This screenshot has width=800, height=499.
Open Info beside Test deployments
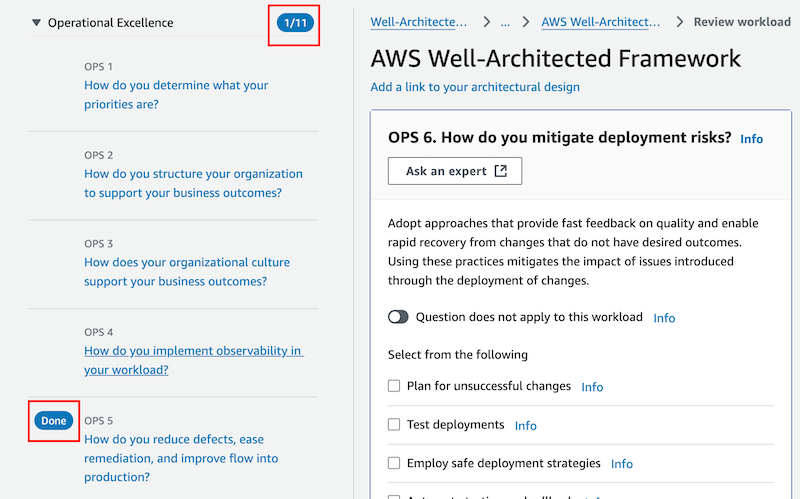click(526, 426)
